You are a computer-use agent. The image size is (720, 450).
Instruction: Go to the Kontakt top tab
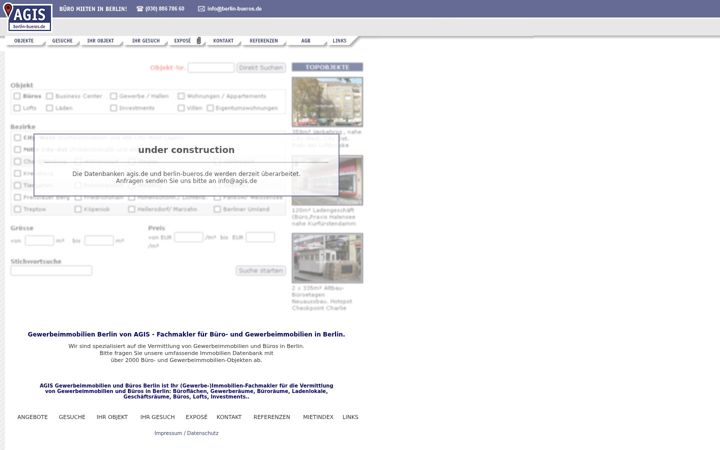click(224, 41)
